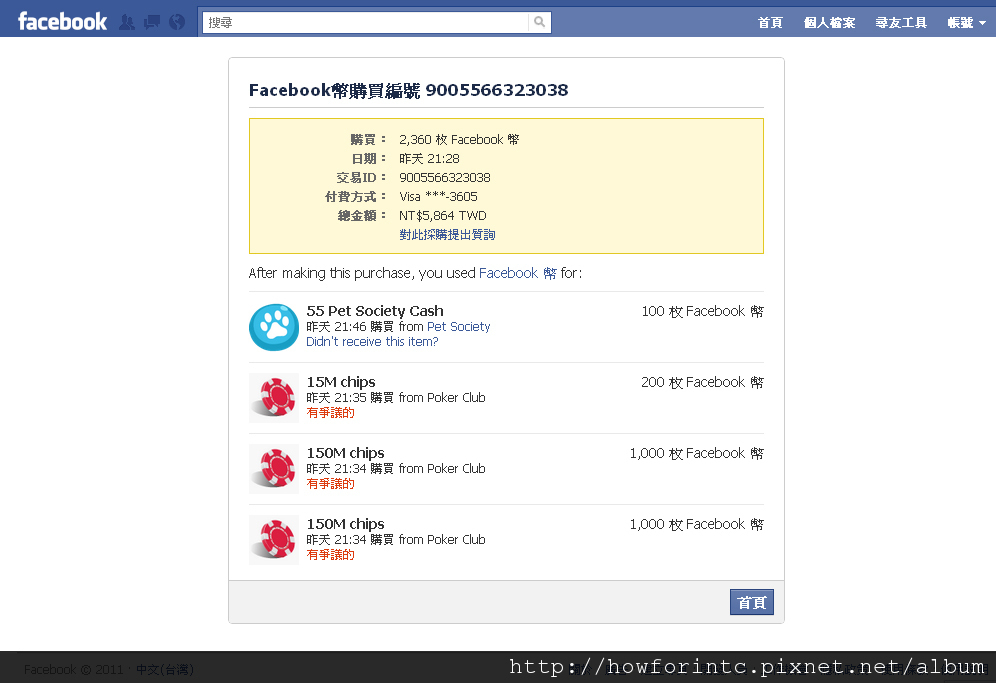Viewport: 996px width, 683px height.
Task: Click Visa ***-3605 payment method
Action: point(438,196)
